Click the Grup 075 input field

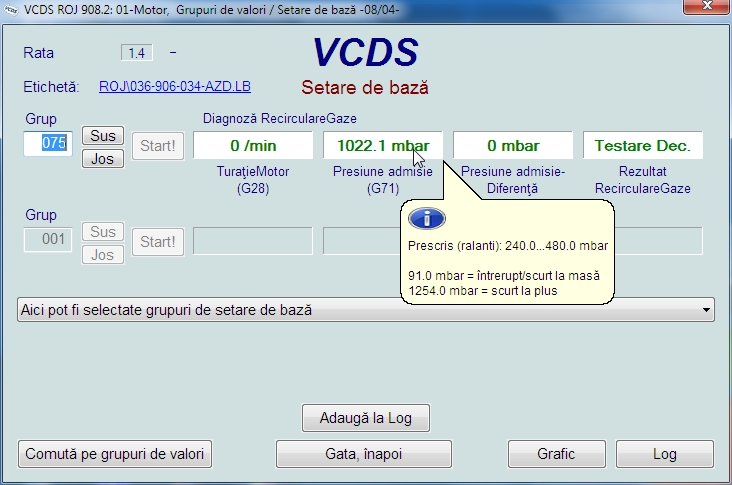(48, 143)
